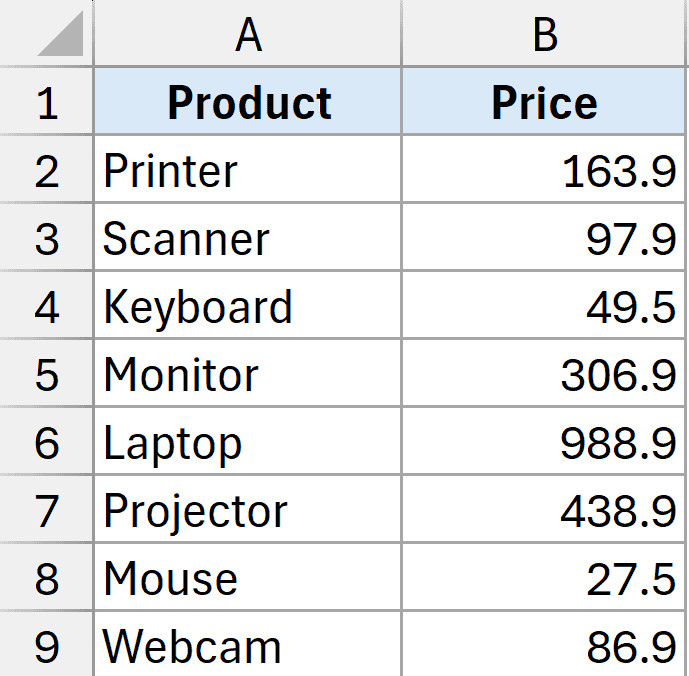Select column B header

544,35
